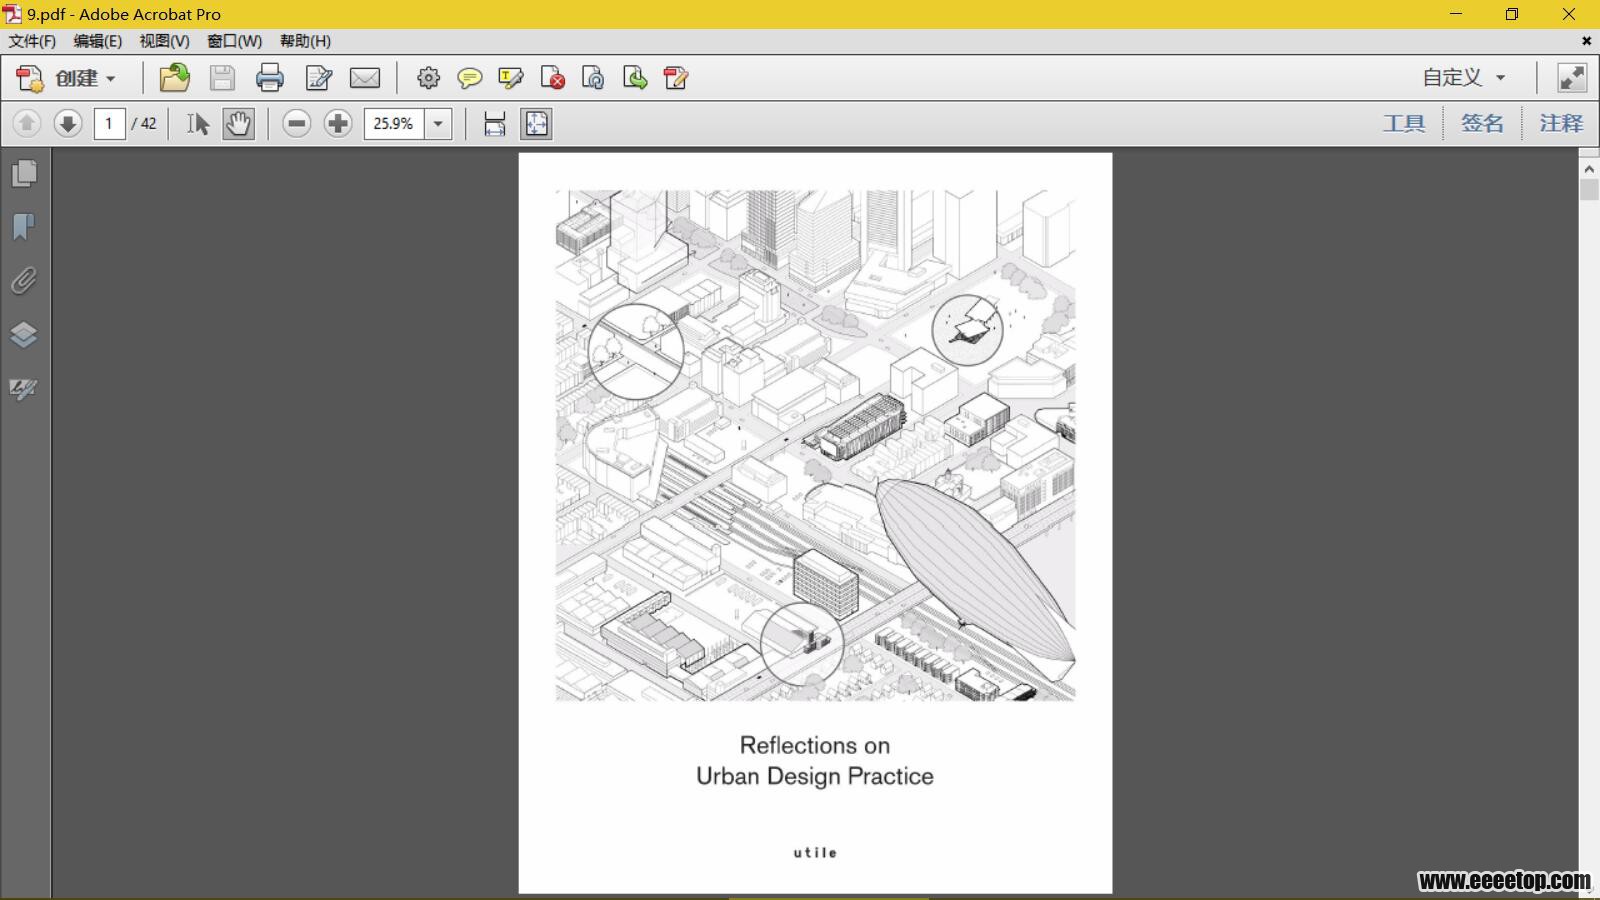Go to next page arrow
This screenshot has width=1600, height=900.
[x=68, y=123]
